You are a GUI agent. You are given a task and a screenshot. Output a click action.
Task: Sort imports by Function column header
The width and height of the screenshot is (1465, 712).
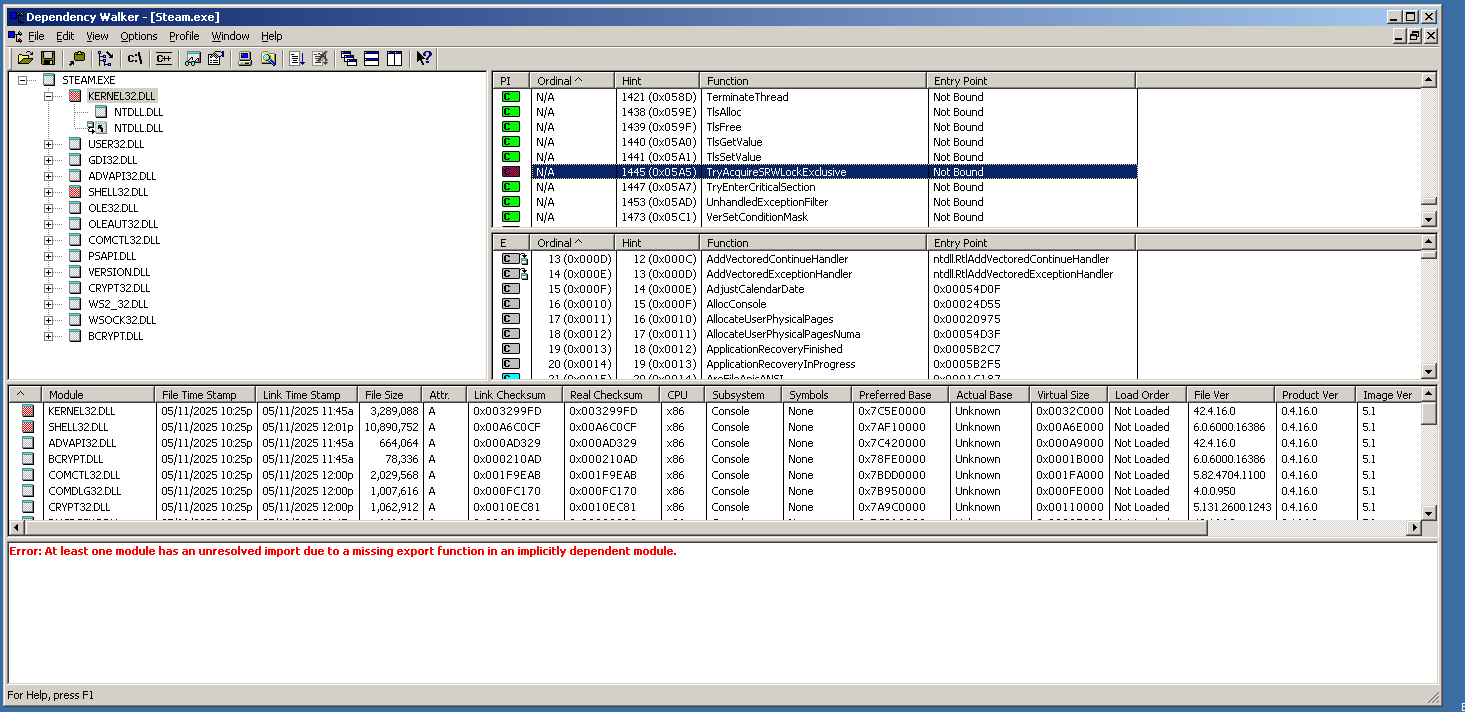coord(813,80)
